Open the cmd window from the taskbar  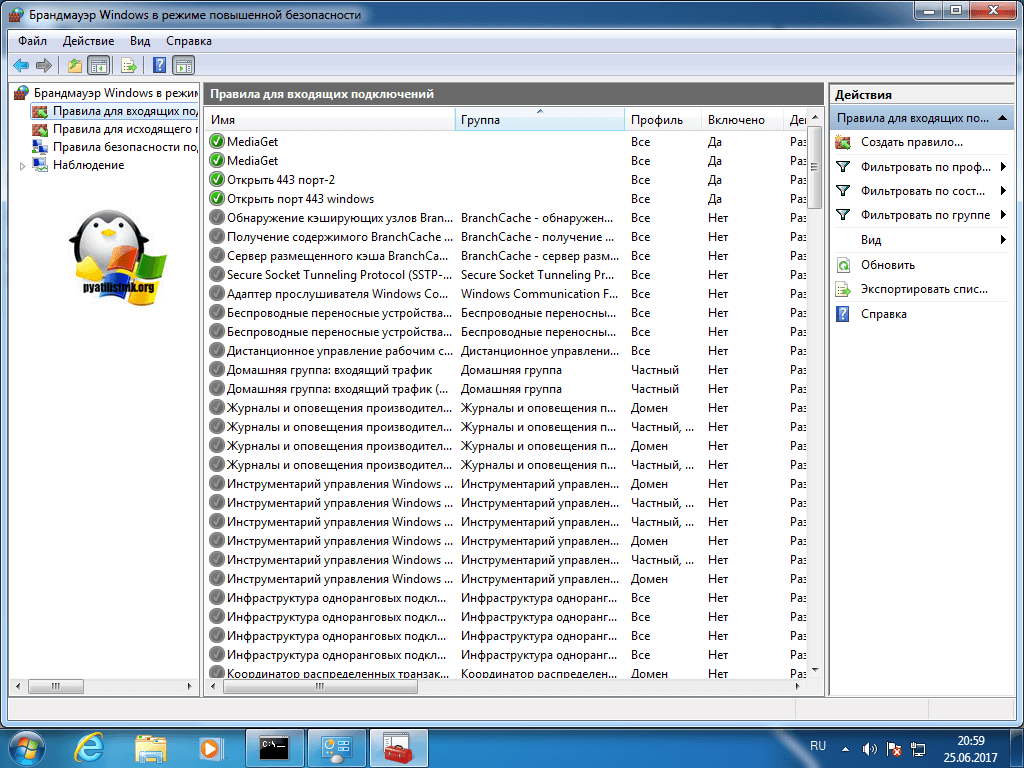tap(274, 747)
